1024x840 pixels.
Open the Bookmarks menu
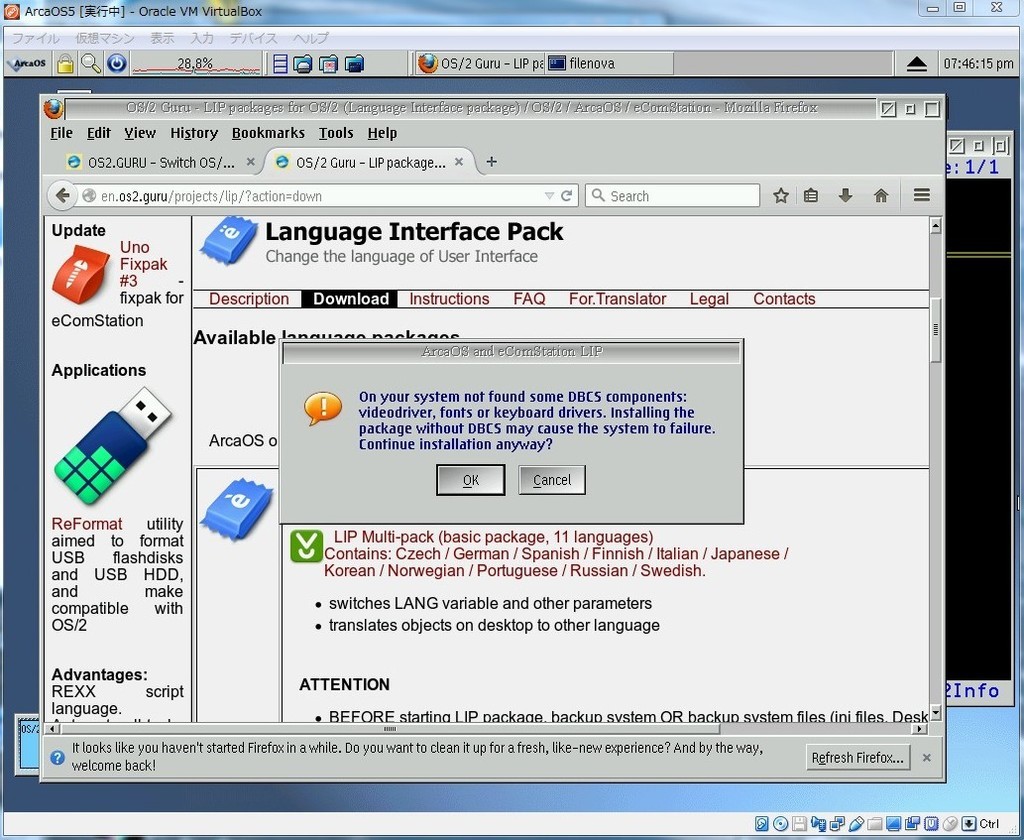point(268,133)
